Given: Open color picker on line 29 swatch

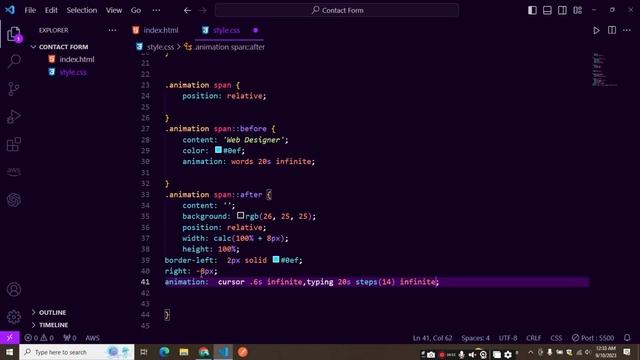Looking at the screenshot, I should [218, 150].
